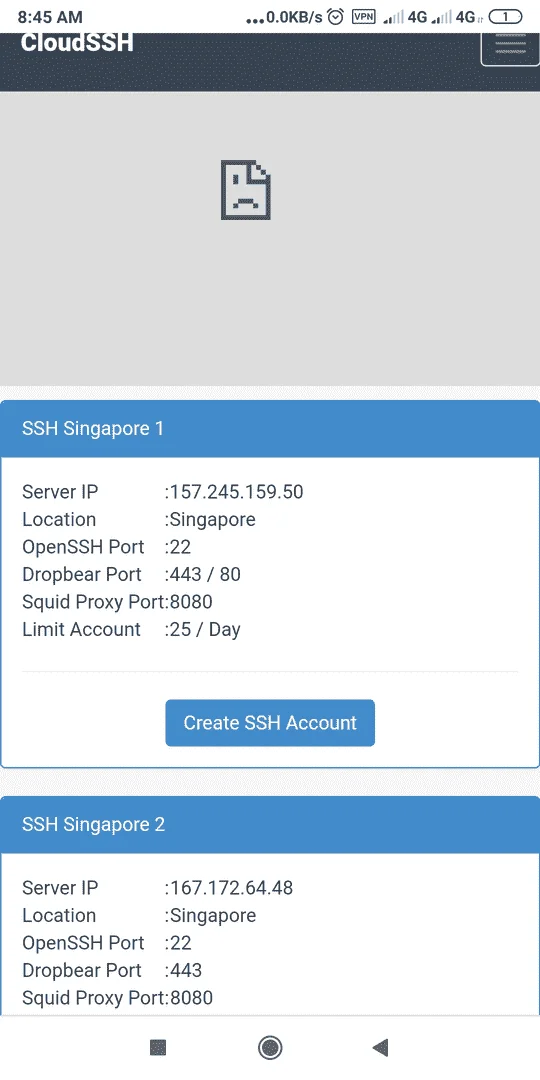This screenshot has width=540, height=1080.
Task: Tap the VPN status bar icon
Action: coord(364,17)
